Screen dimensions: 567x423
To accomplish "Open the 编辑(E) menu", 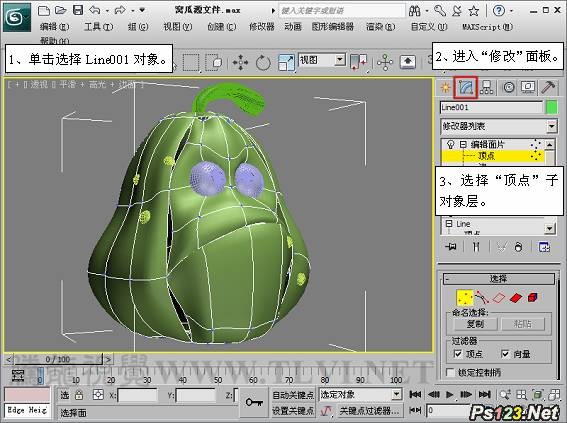I will (55, 26).
